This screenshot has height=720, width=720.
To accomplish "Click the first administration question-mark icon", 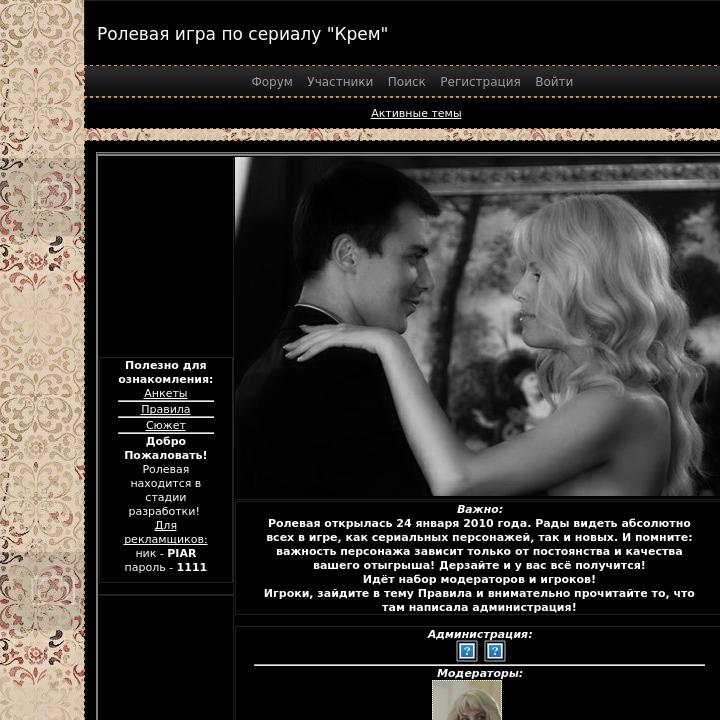I will [x=467, y=651].
